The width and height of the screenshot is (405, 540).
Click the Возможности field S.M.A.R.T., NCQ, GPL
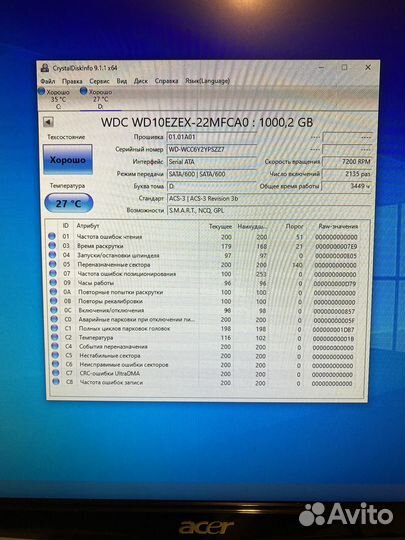pyautogui.click(x=269, y=210)
